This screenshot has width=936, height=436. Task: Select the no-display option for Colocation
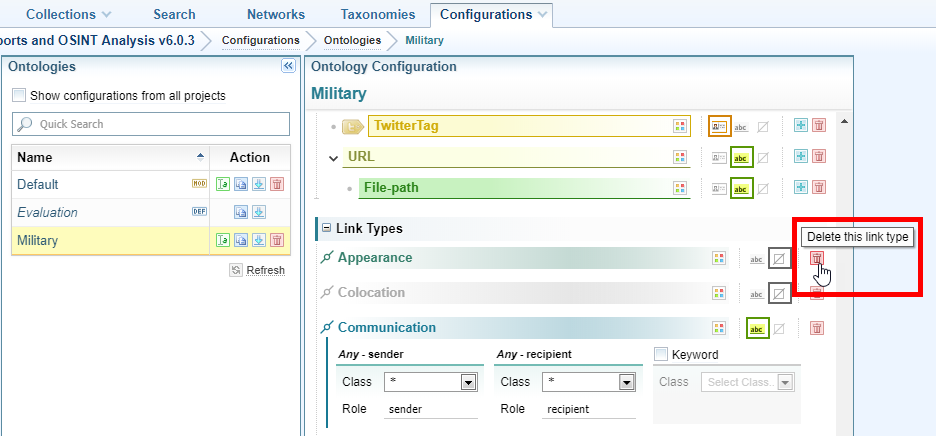pos(779,293)
